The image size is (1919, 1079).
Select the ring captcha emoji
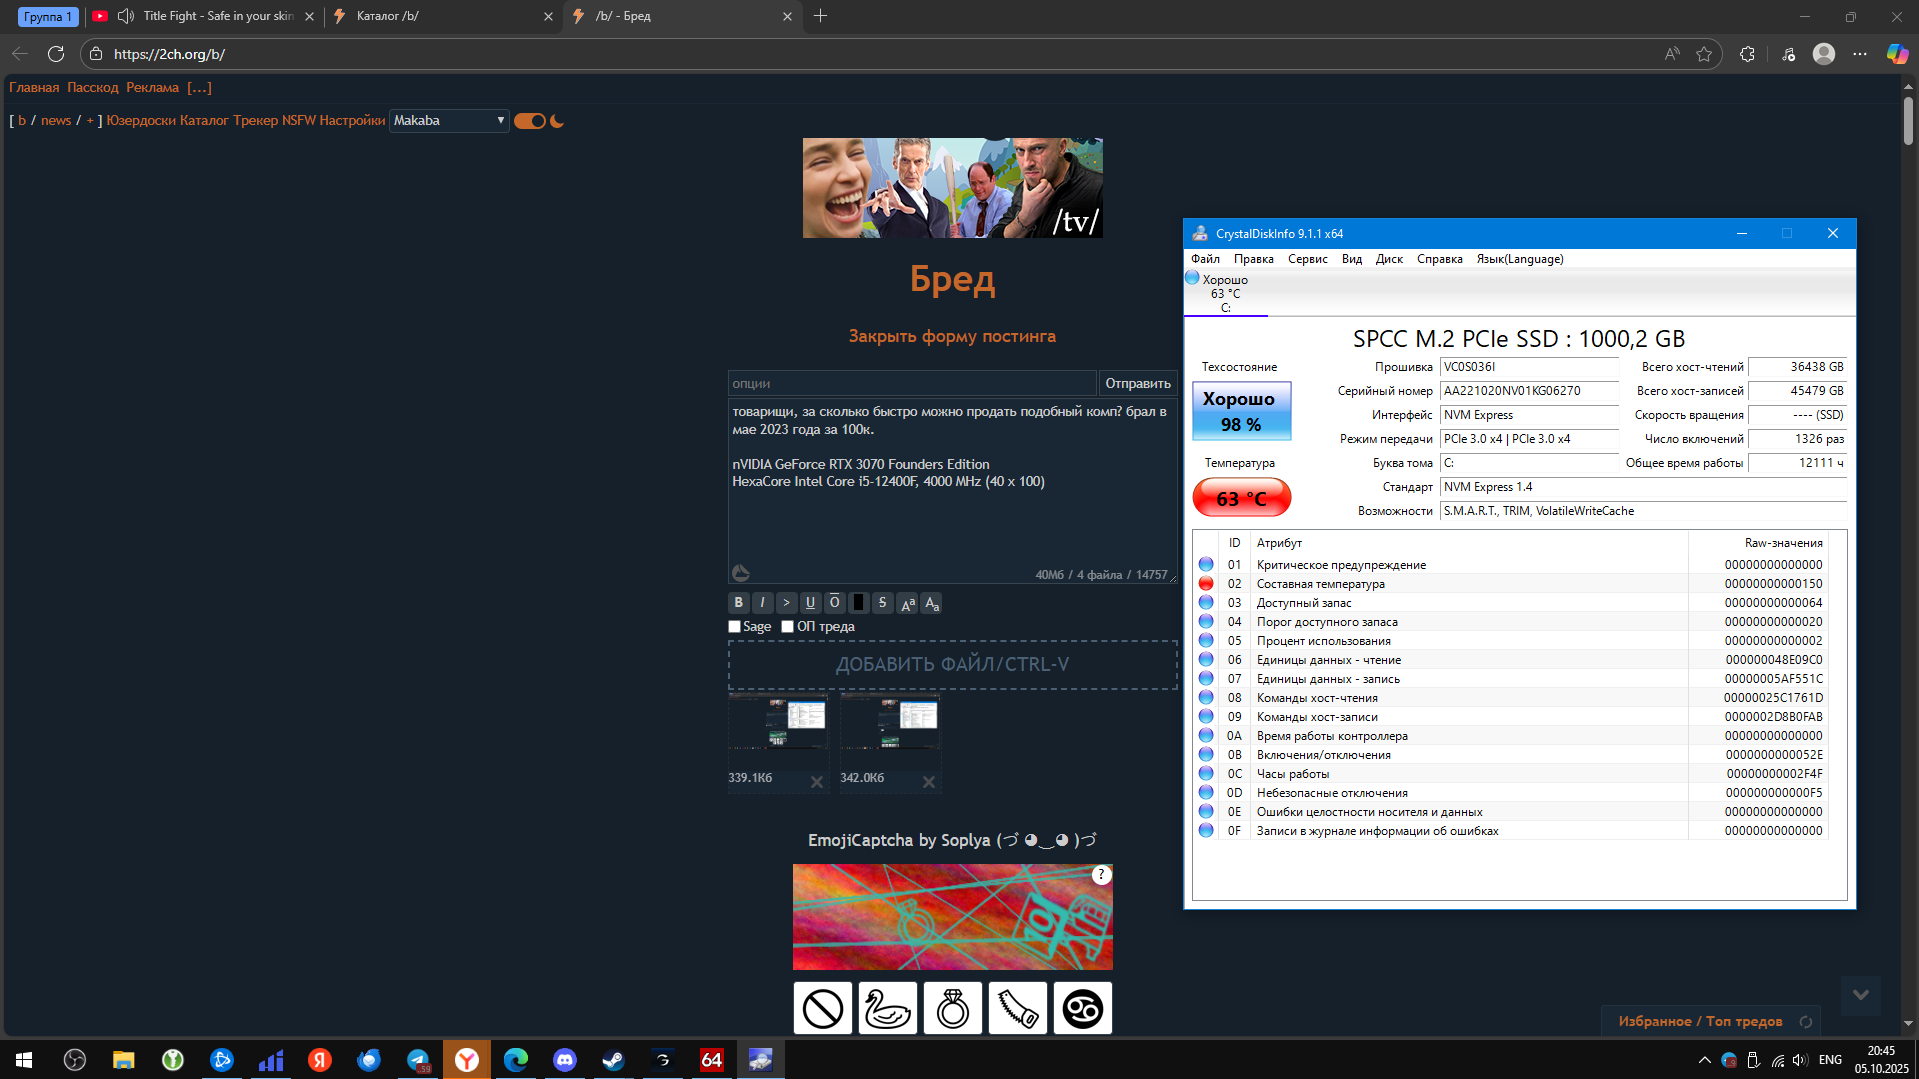click(x=953, y=1008)
